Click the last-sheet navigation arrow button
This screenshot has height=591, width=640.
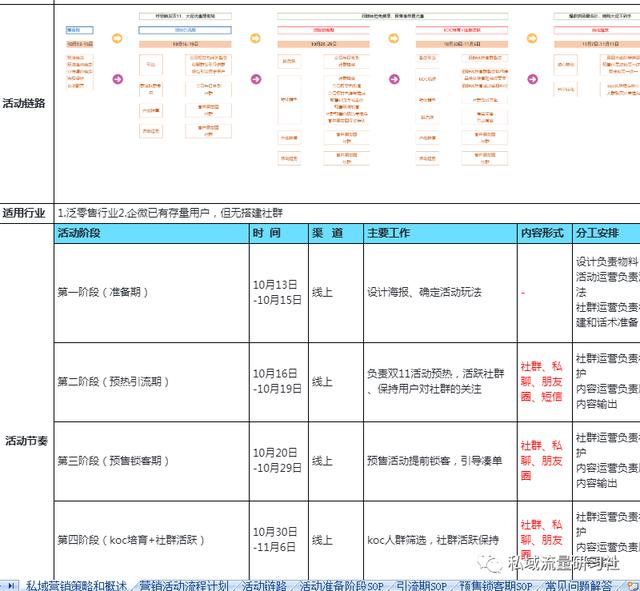click(11, 585)
